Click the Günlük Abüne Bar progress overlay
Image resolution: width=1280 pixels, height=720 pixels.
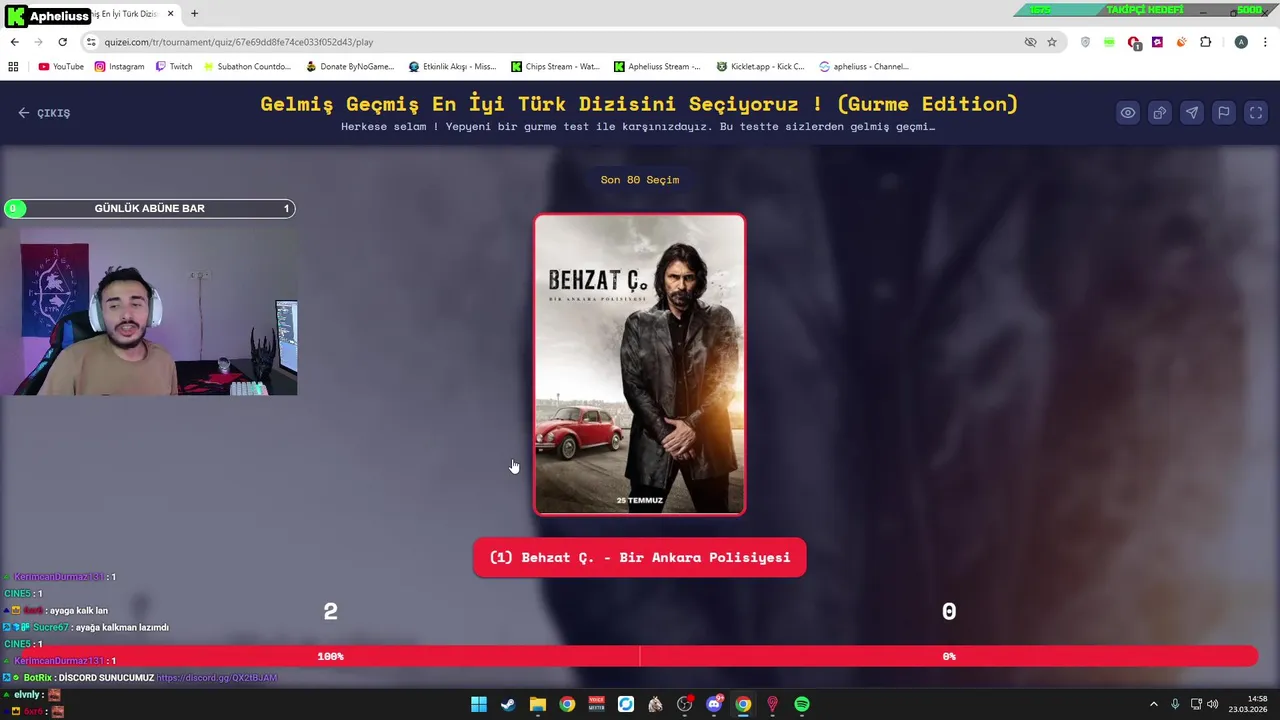[149, 208]
